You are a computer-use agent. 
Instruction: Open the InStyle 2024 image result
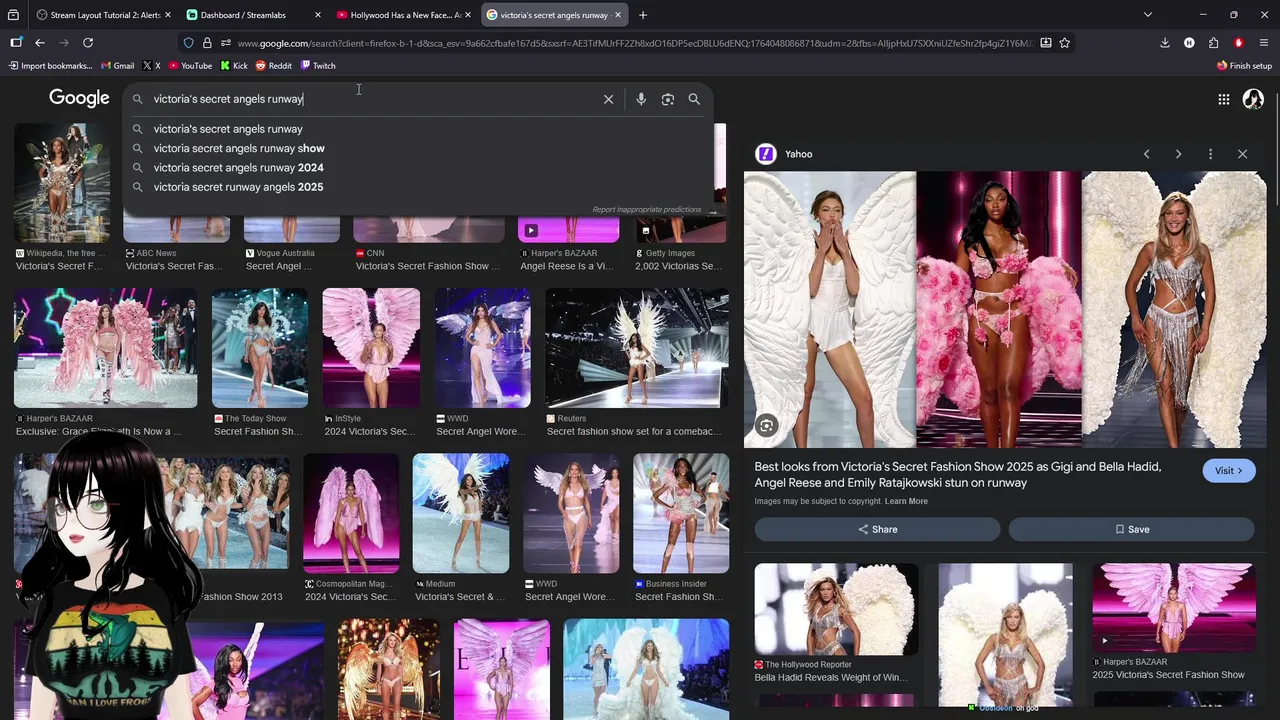coord(371,348)
